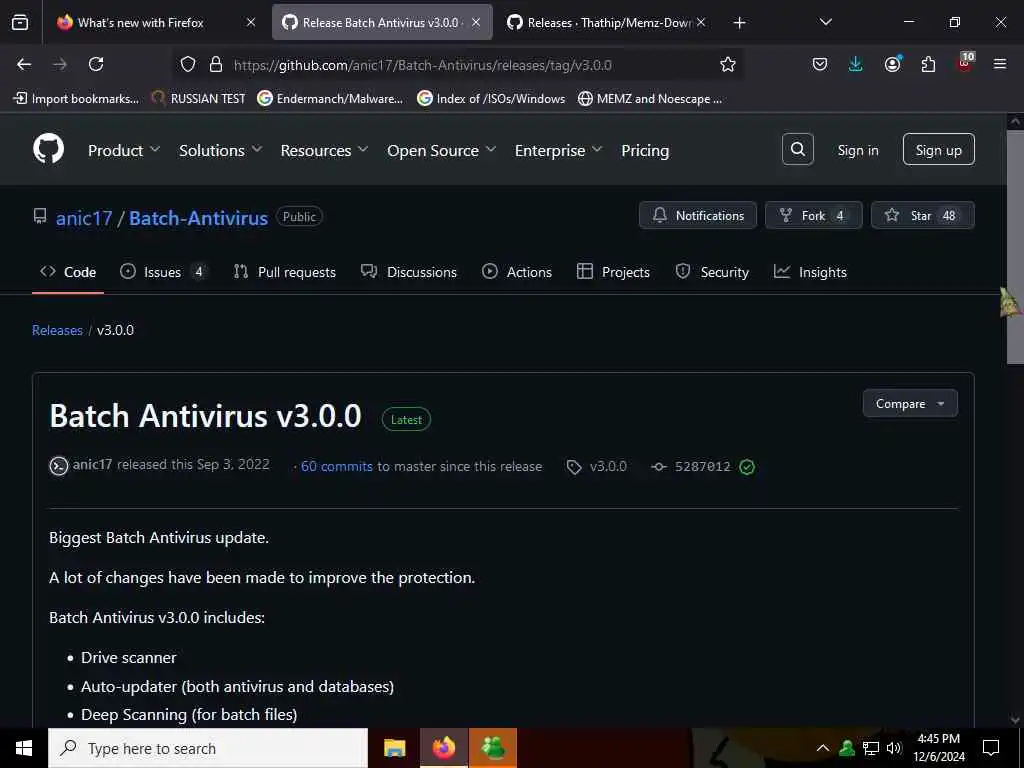Click the tracking protection shield icon

point(188,64)
